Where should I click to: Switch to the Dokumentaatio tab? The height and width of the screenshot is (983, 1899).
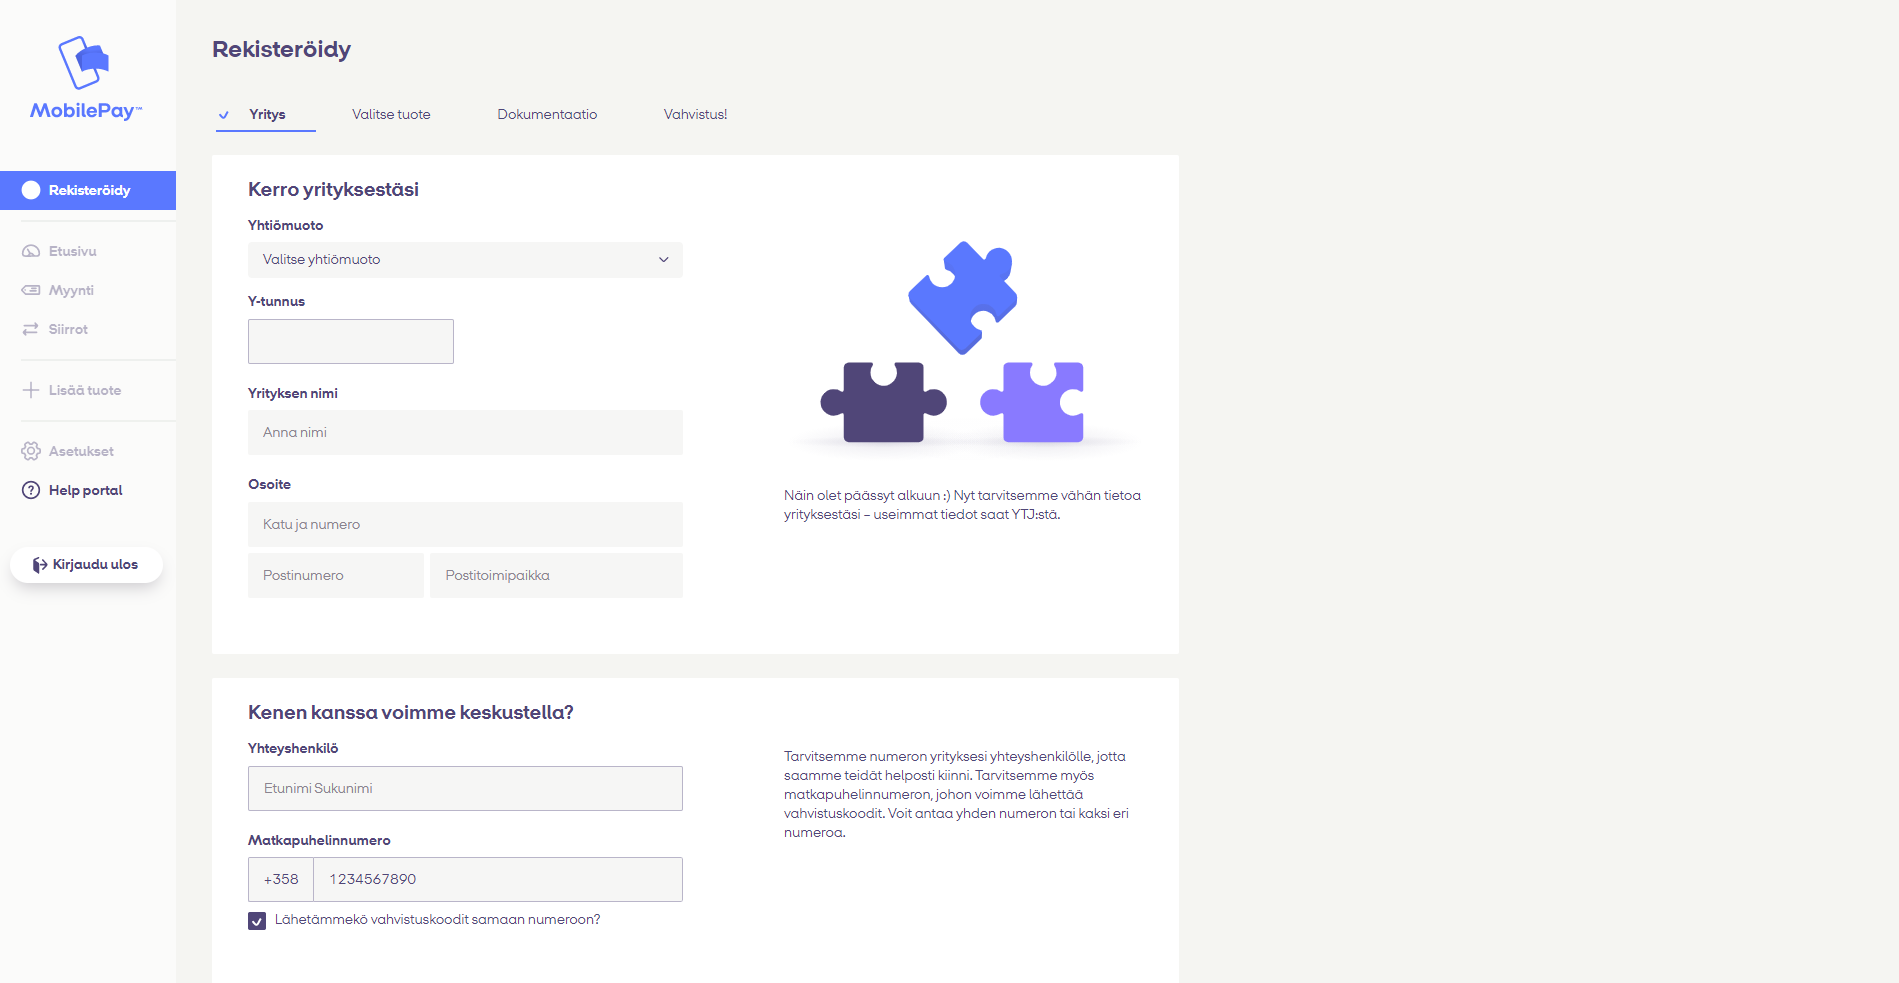click(547, 114)
